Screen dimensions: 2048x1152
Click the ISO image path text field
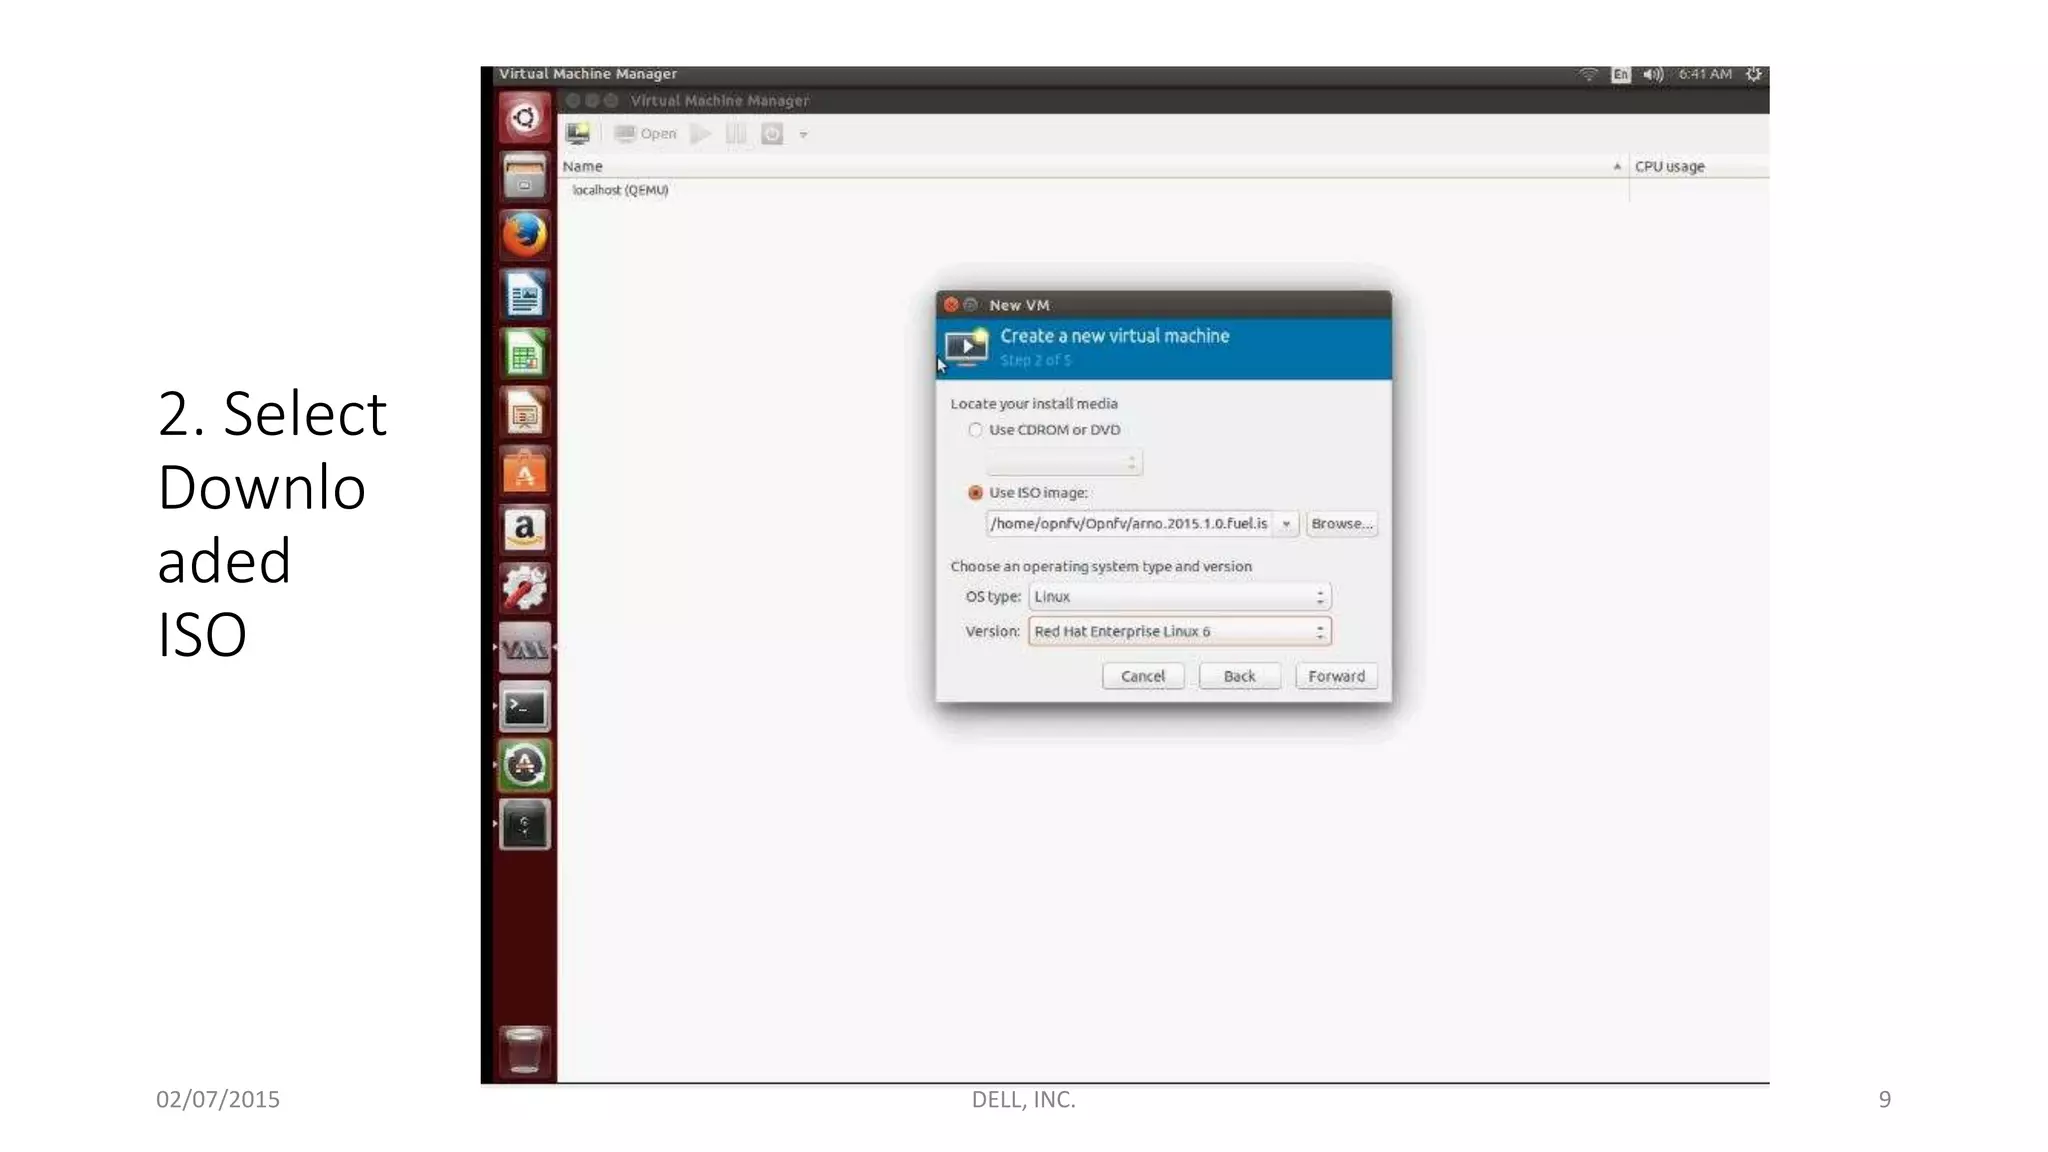[x=1129, y=524]
